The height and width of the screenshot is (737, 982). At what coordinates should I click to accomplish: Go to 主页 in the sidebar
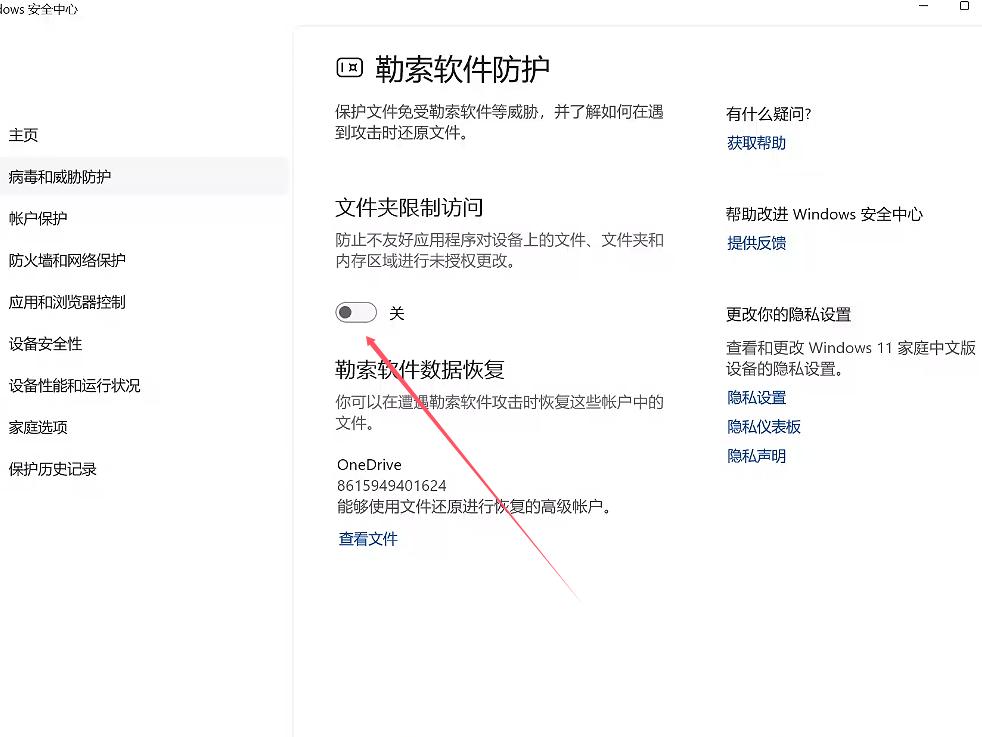(24, 135)
